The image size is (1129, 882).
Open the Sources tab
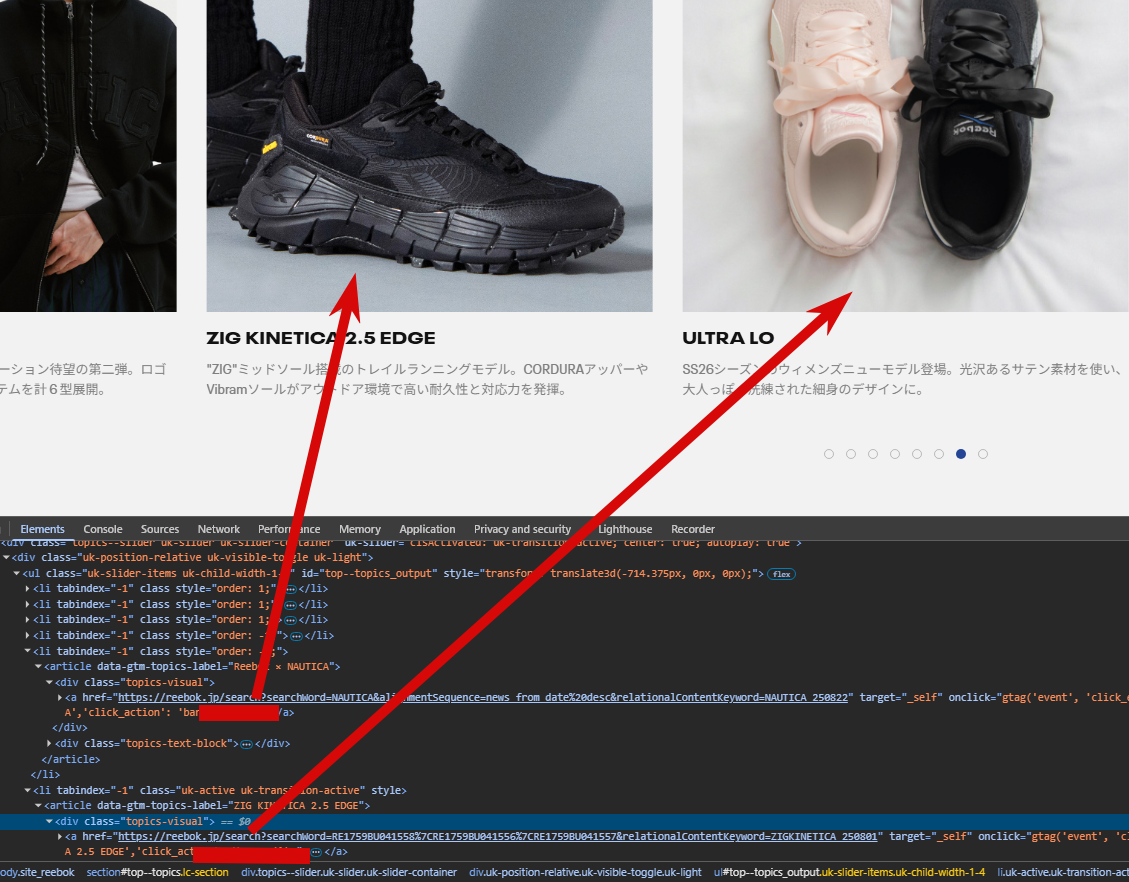[x=160, y=529]
